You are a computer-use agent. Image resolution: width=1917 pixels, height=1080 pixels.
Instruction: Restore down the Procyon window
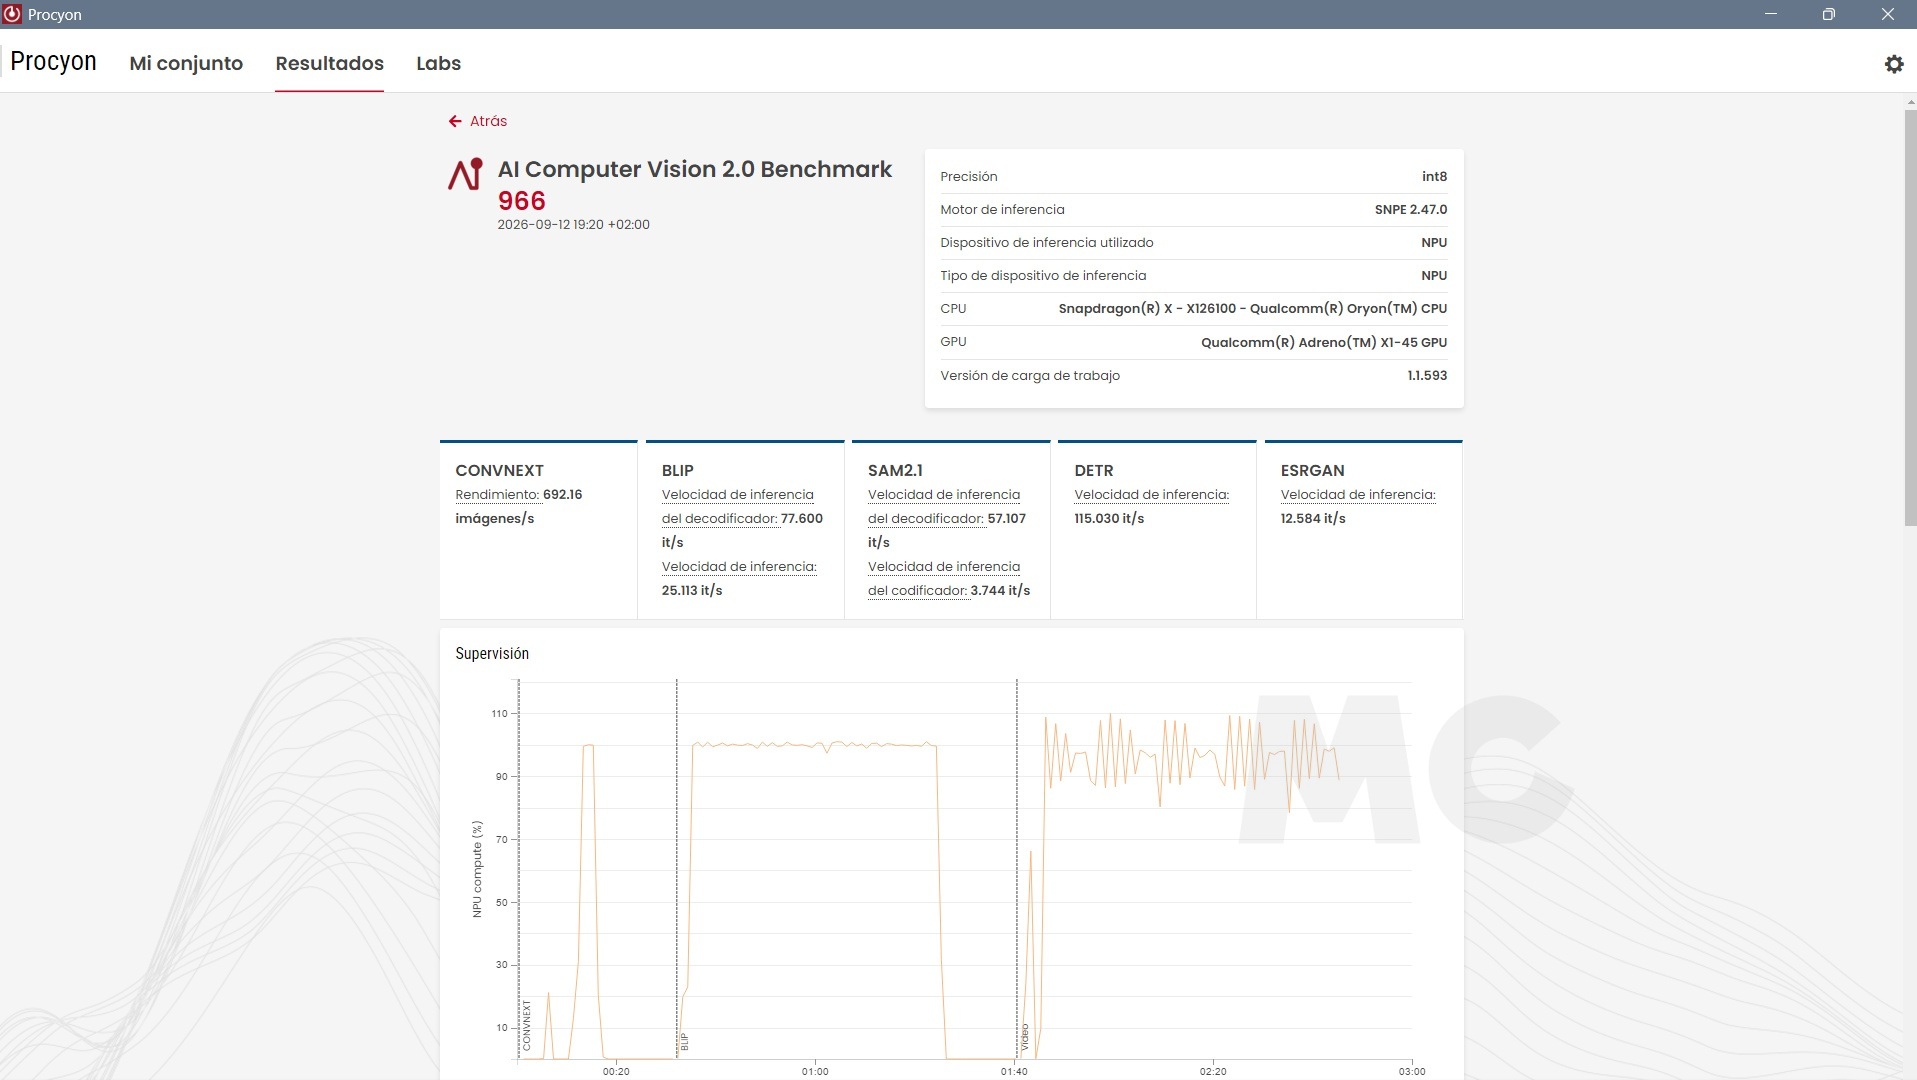click(x=1828, y=14)
